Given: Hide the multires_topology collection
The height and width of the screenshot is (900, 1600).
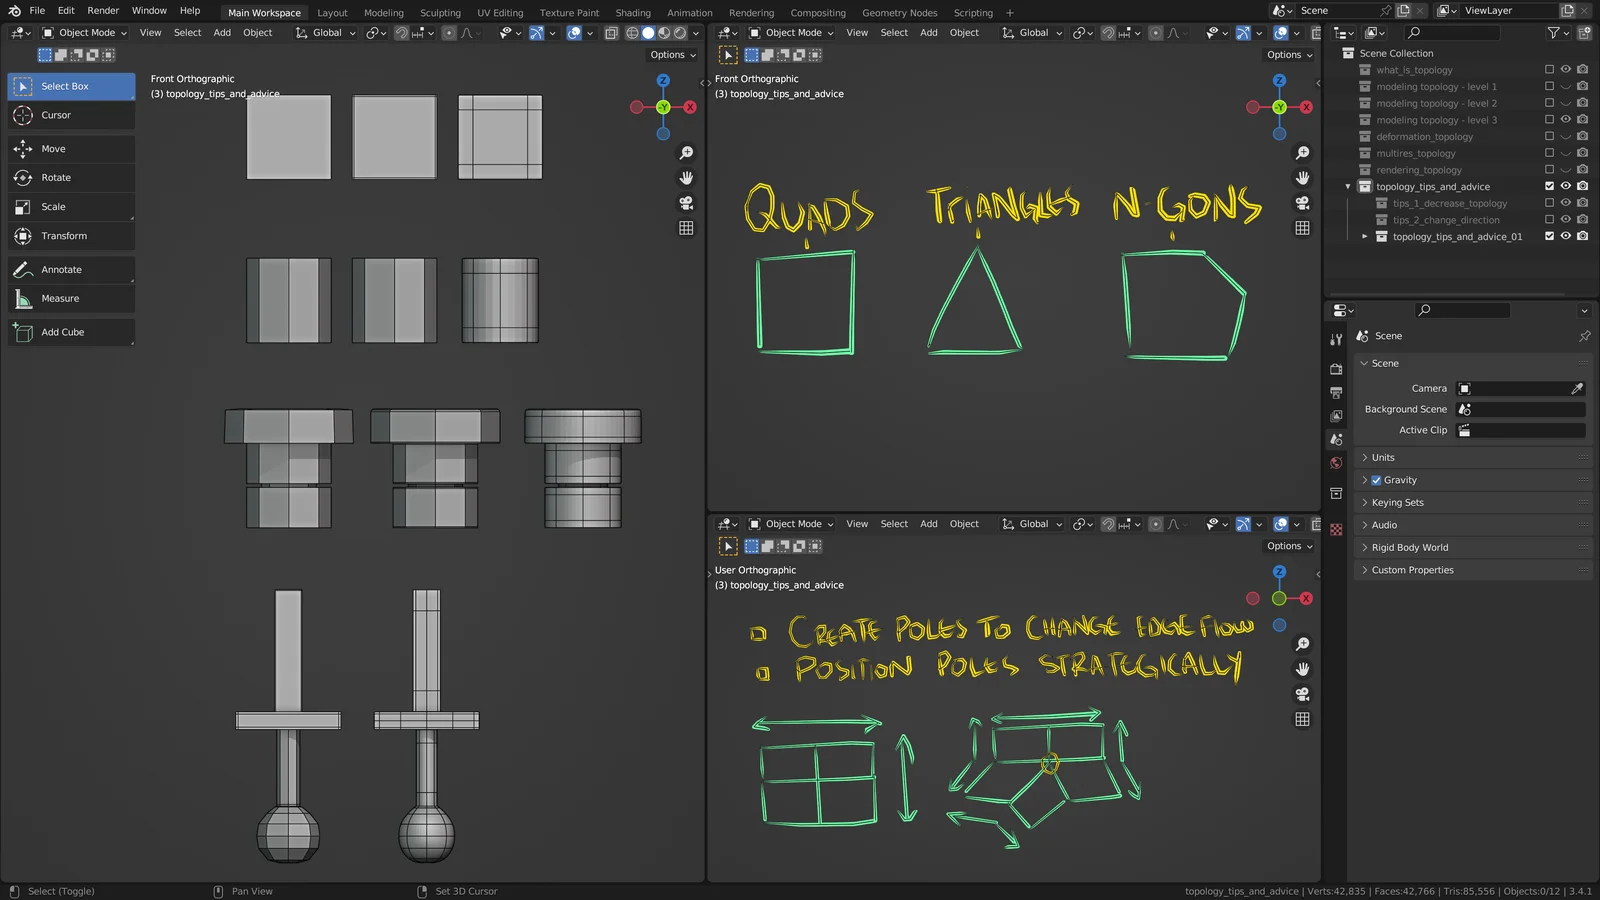Looking at the screenshot, I should 1566,153.
